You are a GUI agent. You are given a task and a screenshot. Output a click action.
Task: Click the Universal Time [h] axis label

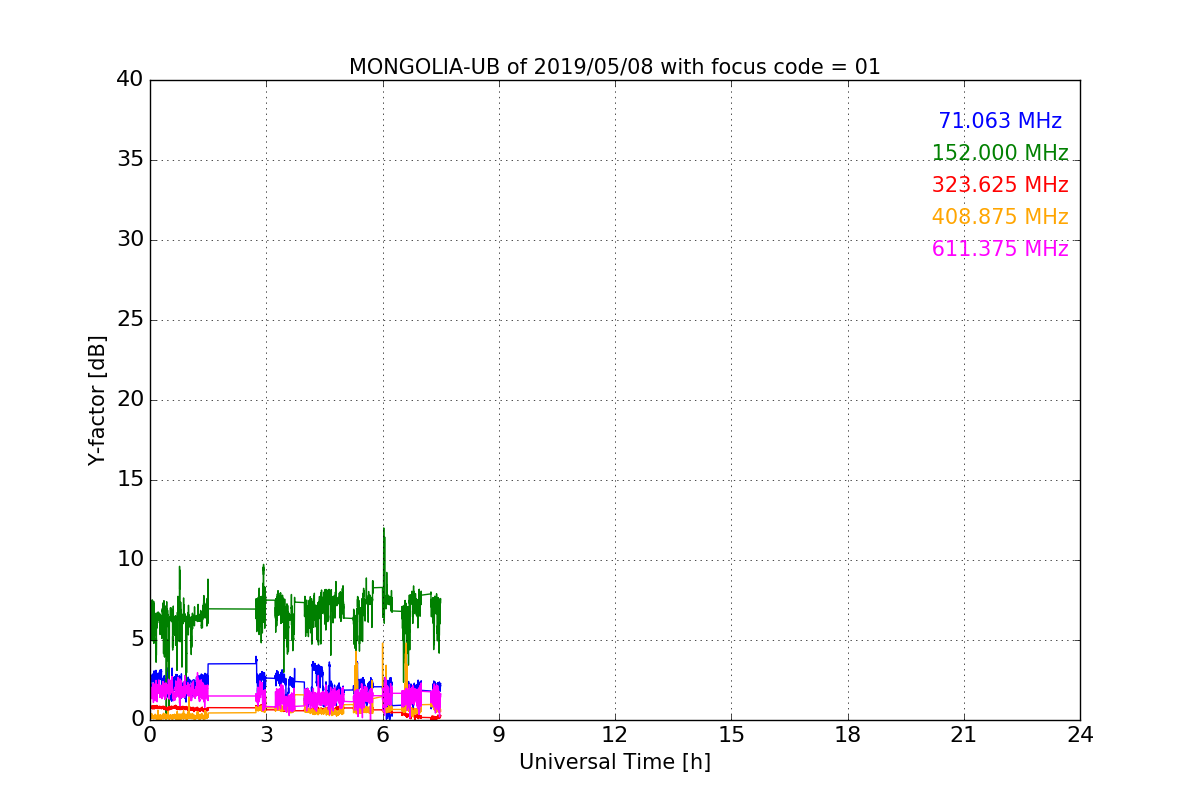(x=614, y=762)
